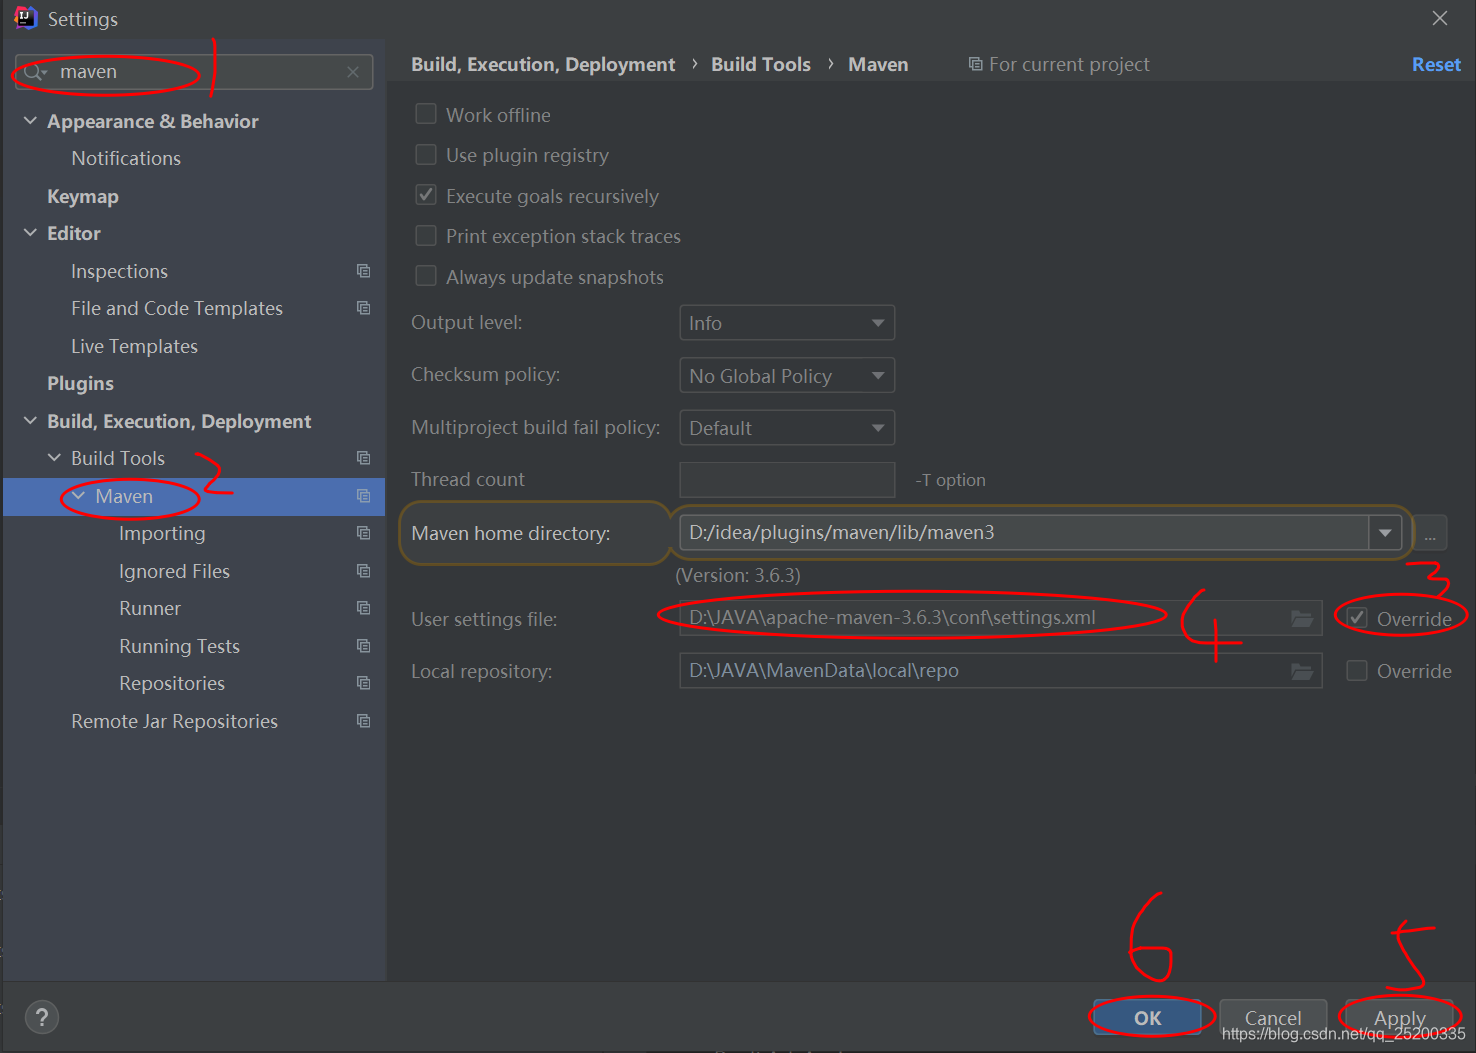This screenshot has height=1053, width=1476.
Task: Click the IntelliJ IDEA logo in title bar
Action: pos(25,18)
